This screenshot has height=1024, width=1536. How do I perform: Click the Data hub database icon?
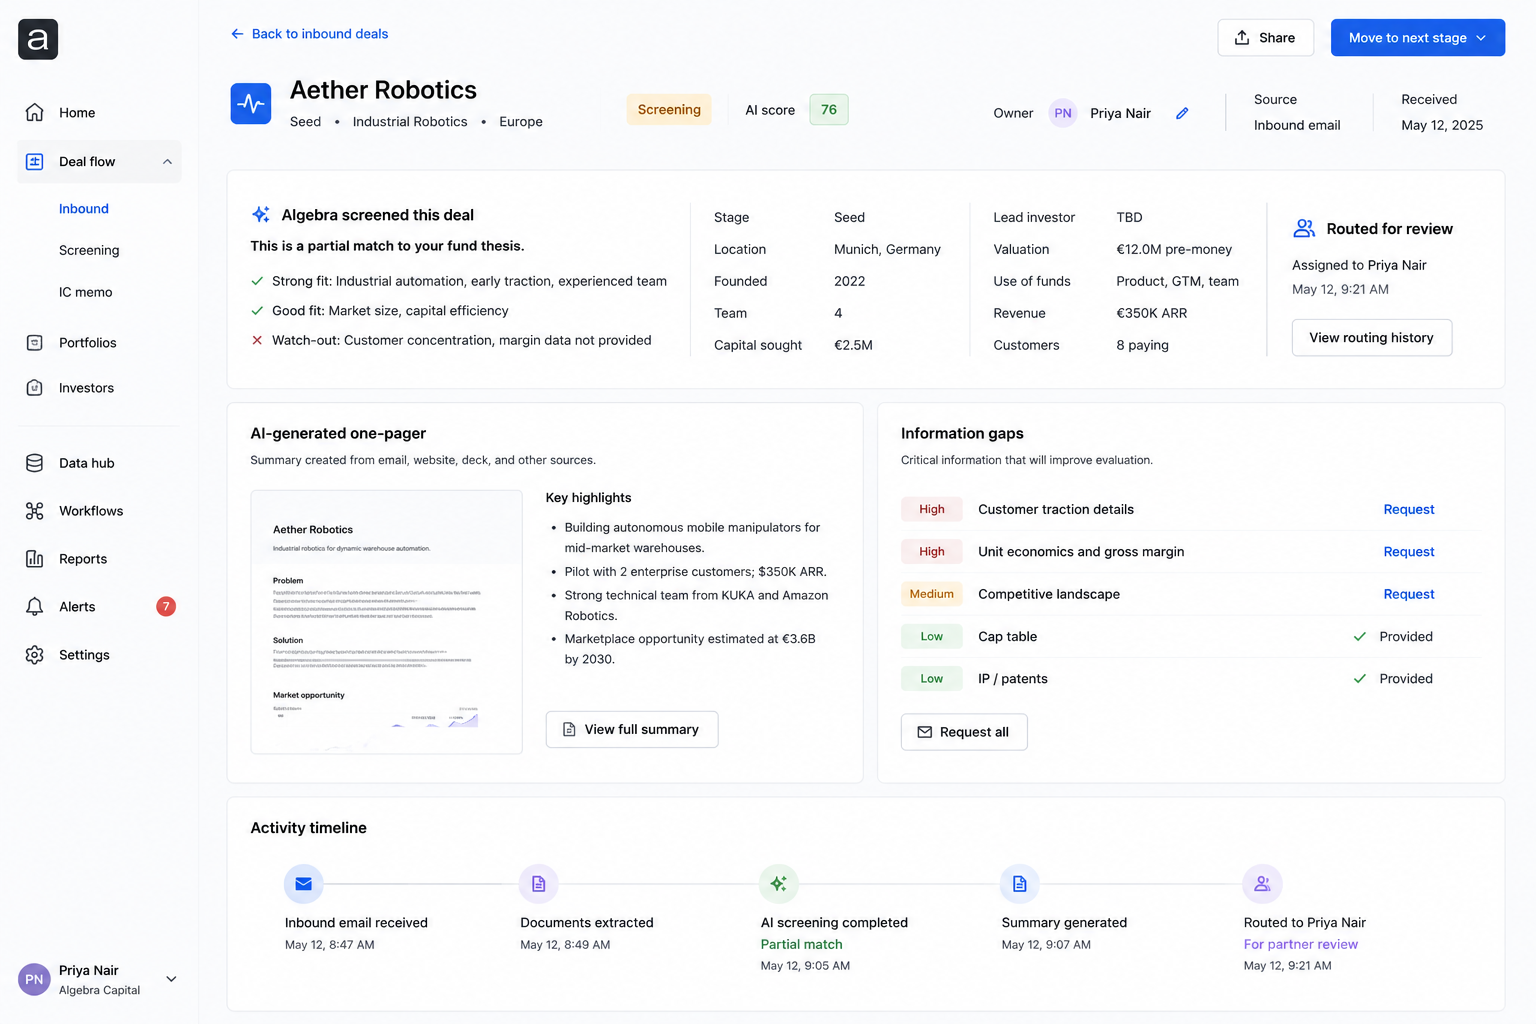[35, 463]
